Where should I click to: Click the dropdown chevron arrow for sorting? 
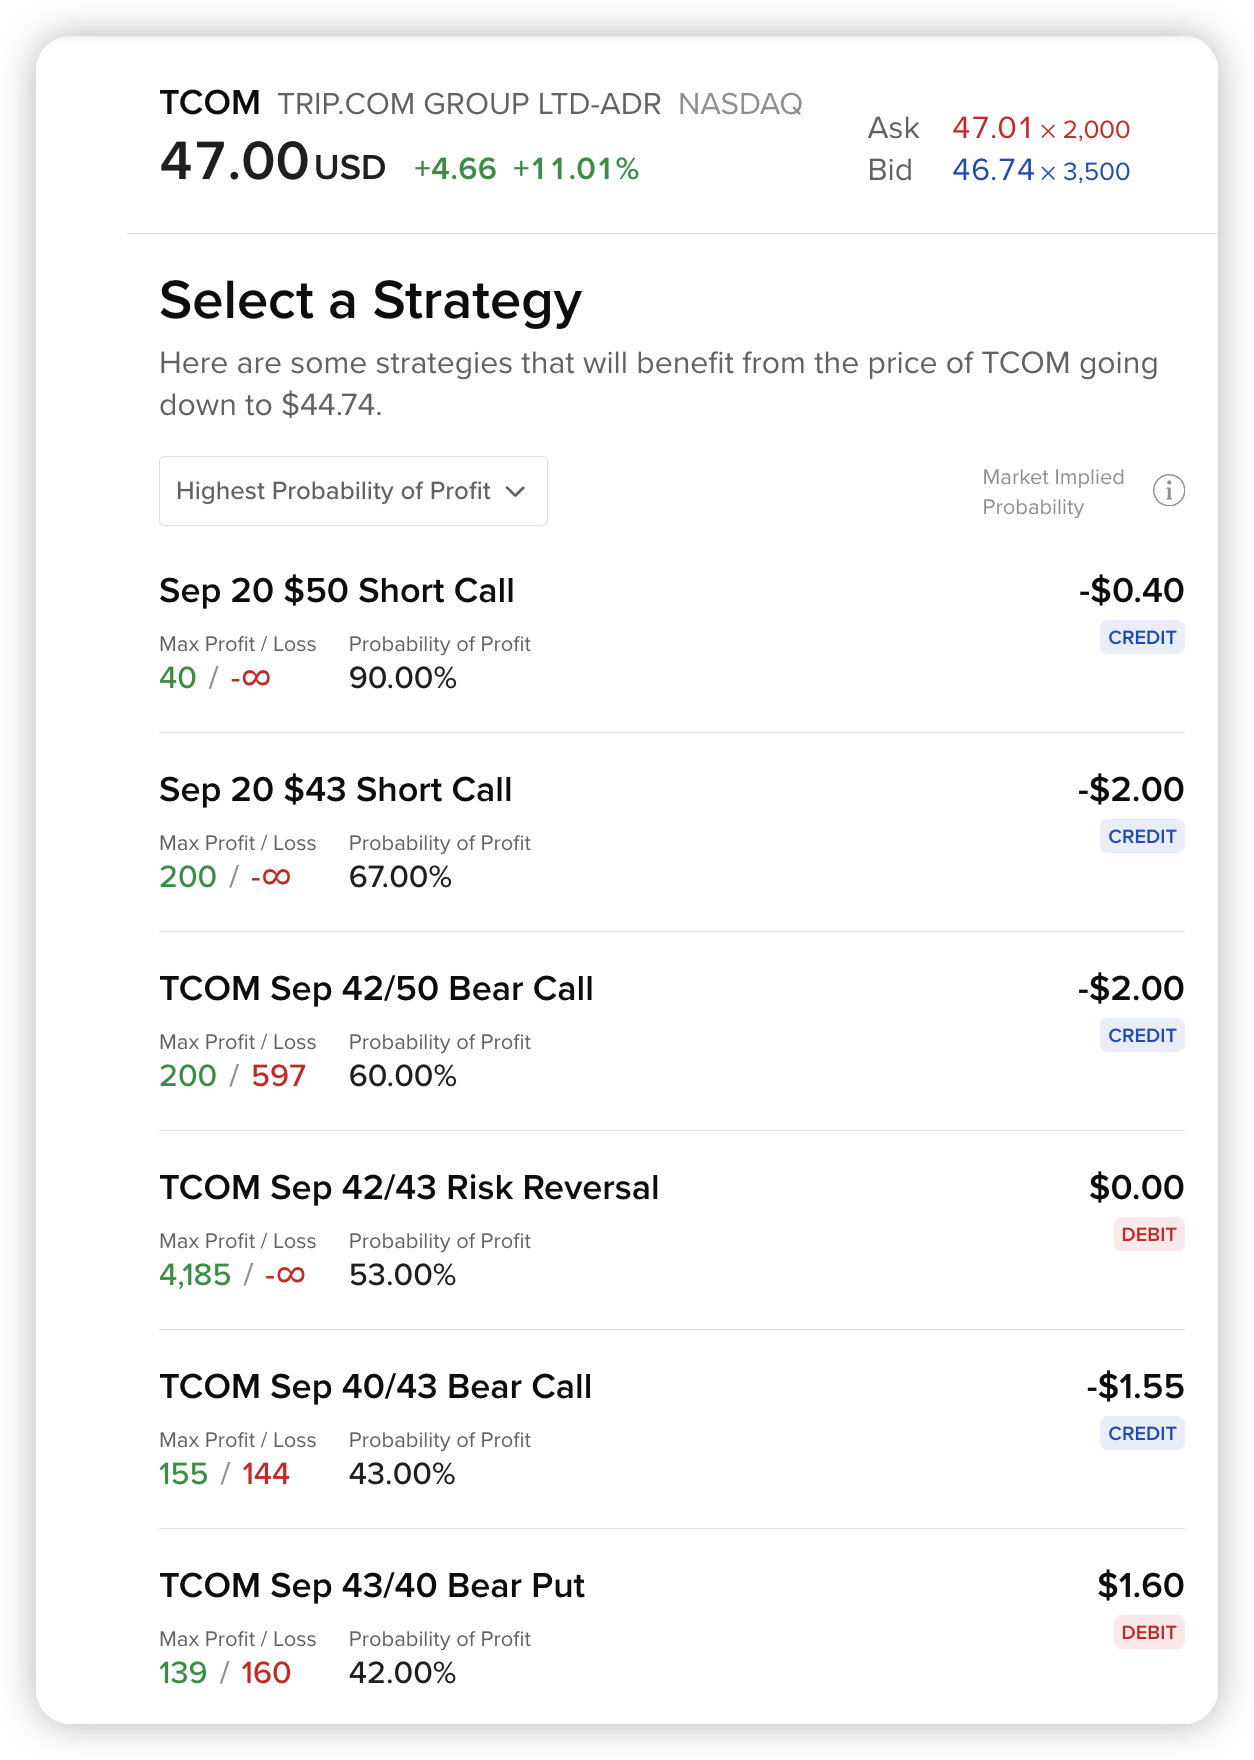[515, 491]
